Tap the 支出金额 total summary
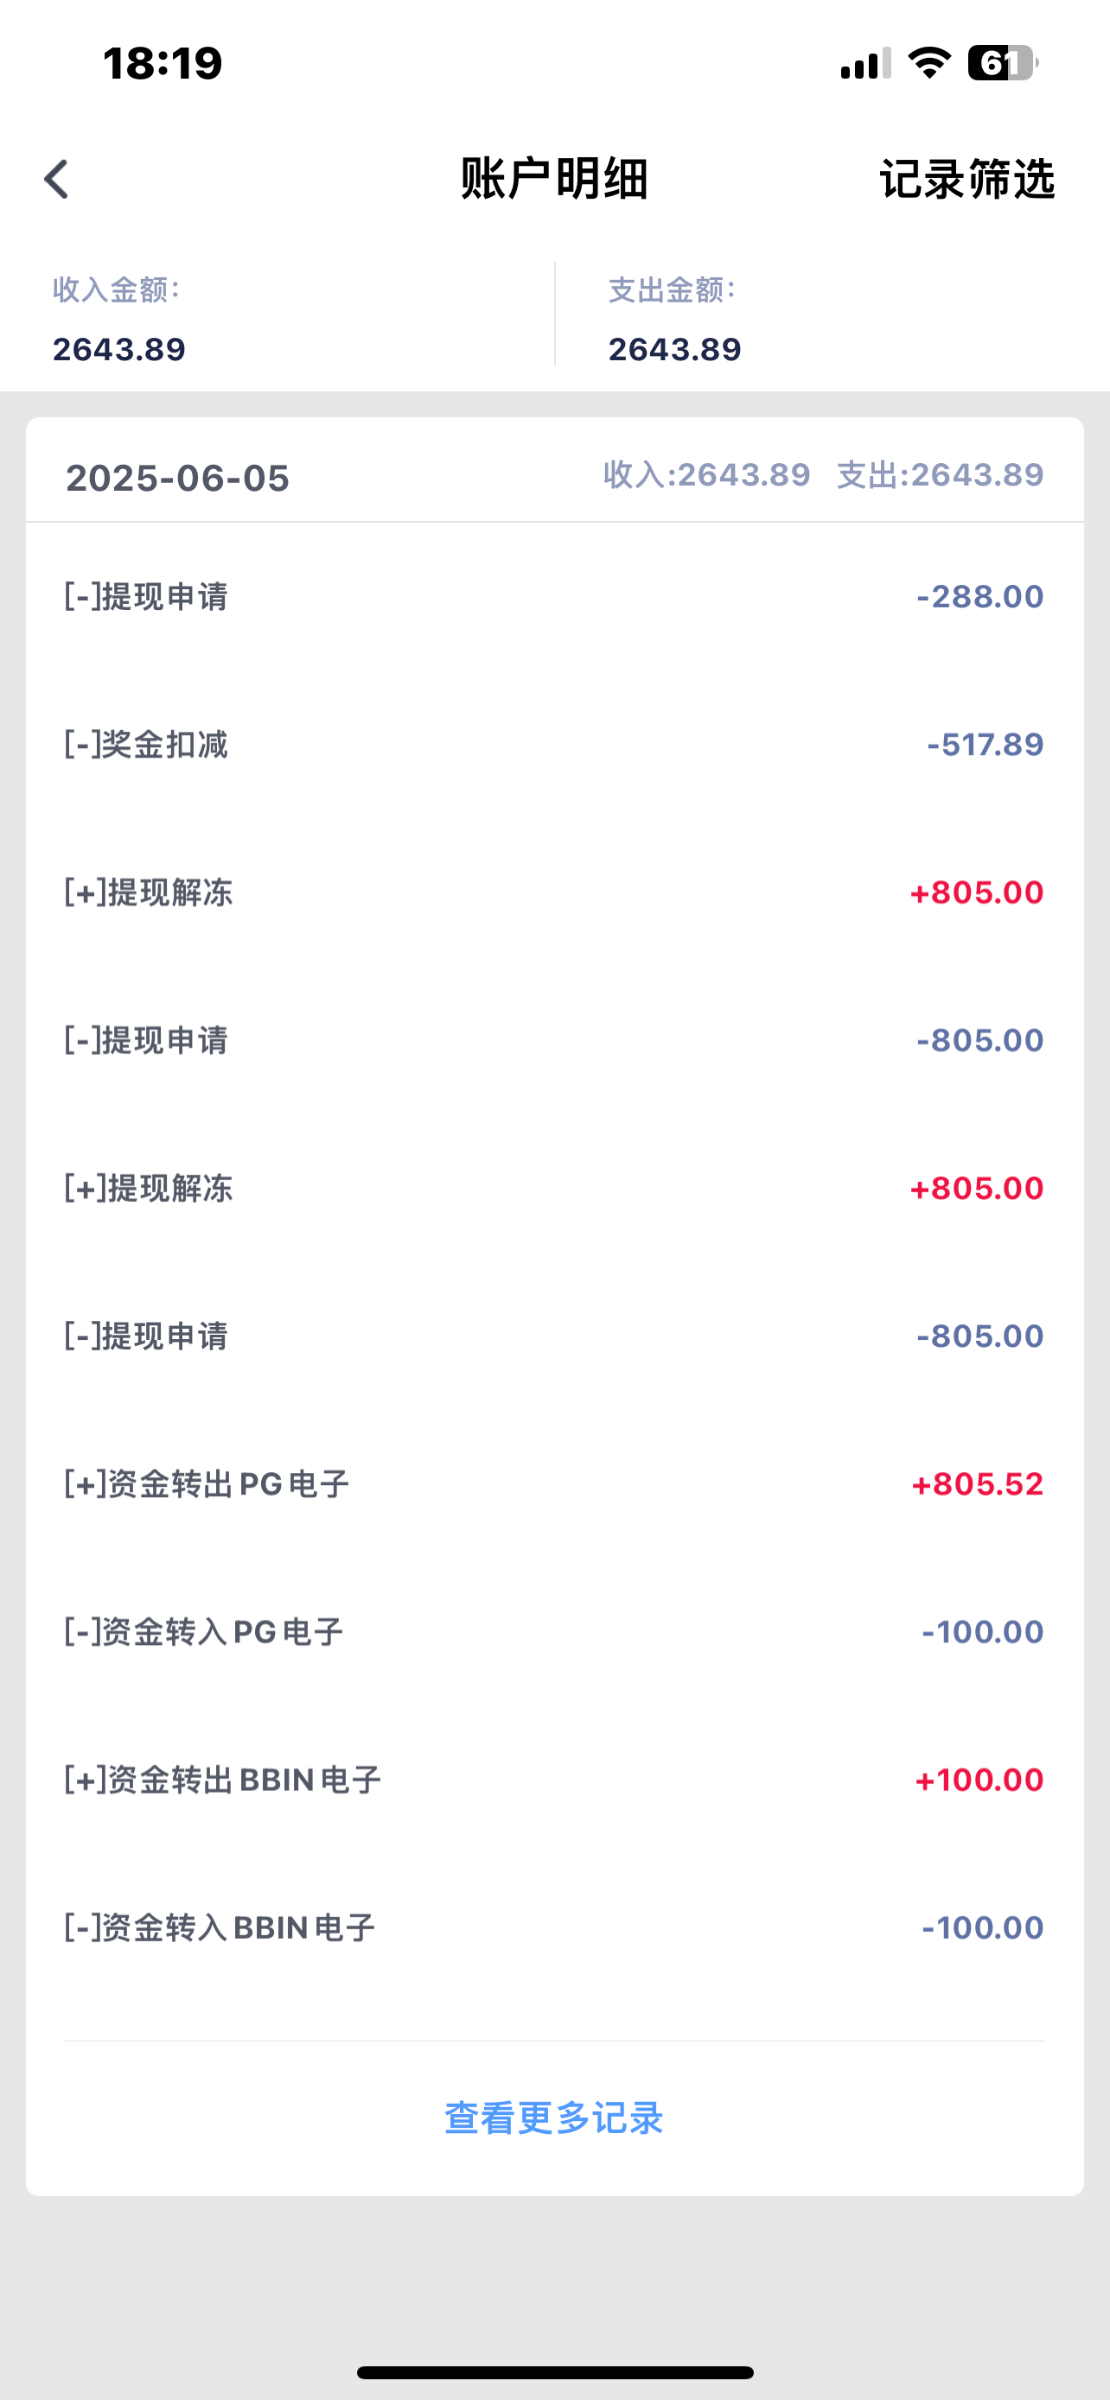The image size is (1110, 2400). pyautogui.click(x=675, y=320)
